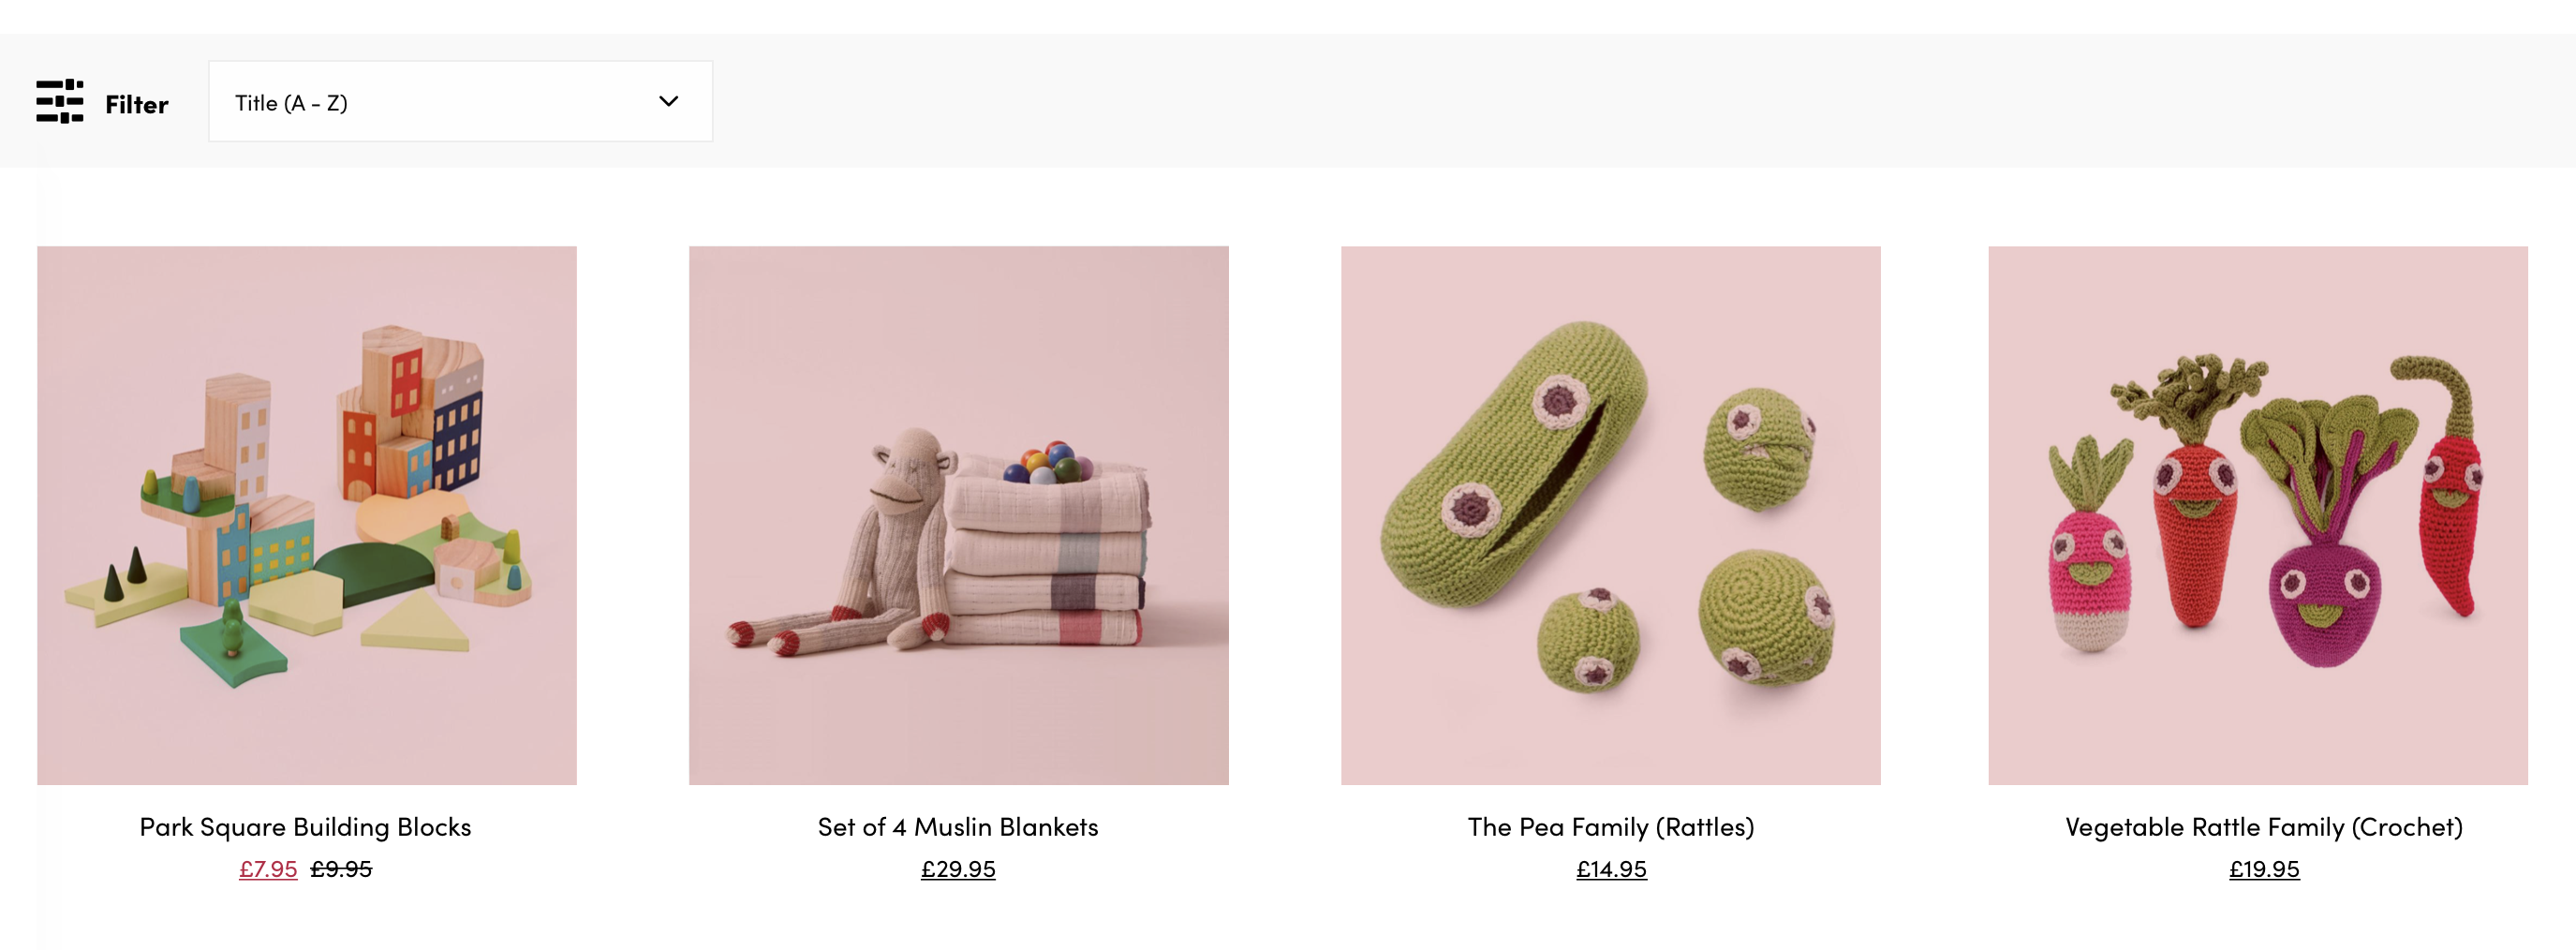Click the sort dropdown chevron arrow
The height and width of the screenshot is (950, 2576).
[669, 101]
